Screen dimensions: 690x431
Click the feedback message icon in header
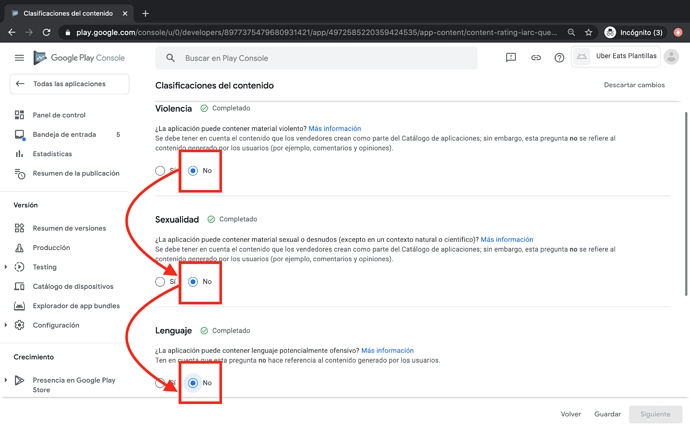(x=511, y=58)
